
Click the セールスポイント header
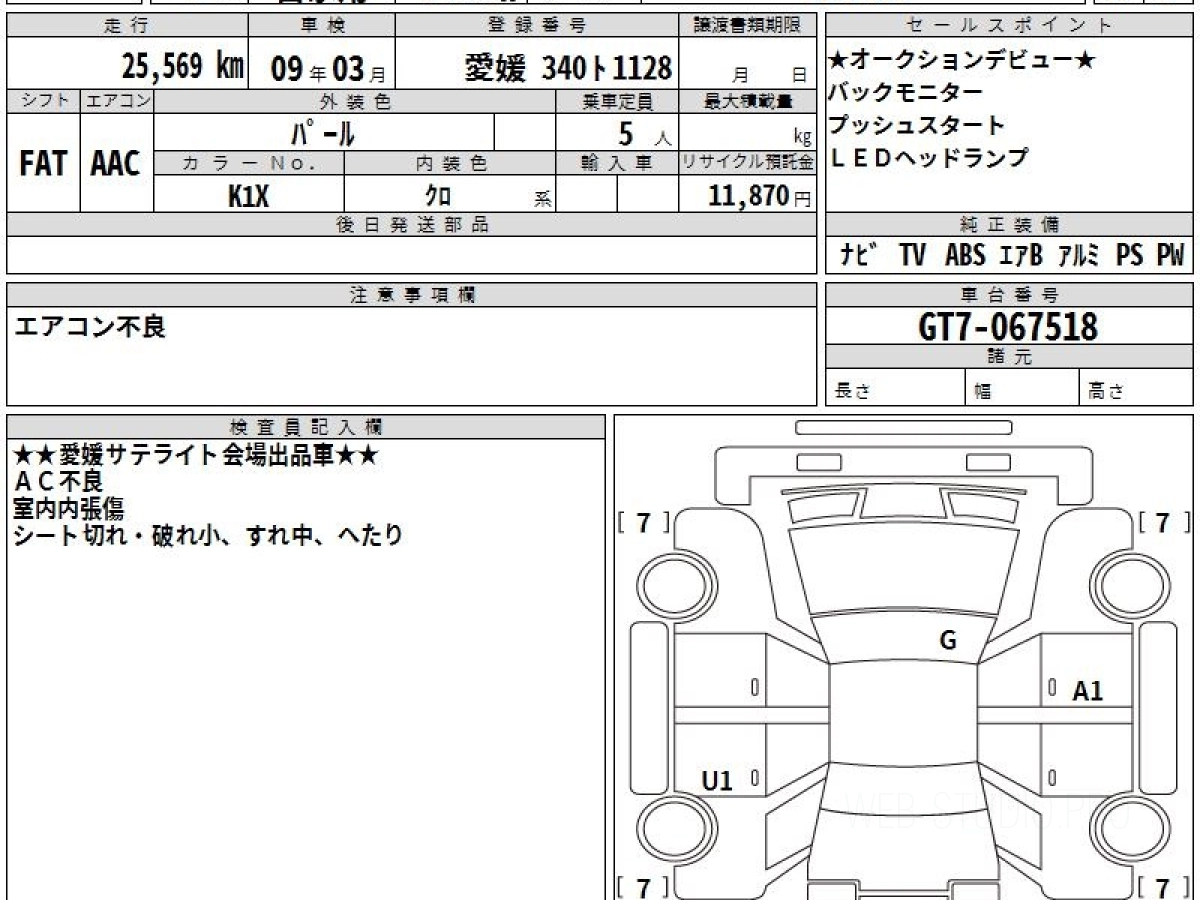1010,26
